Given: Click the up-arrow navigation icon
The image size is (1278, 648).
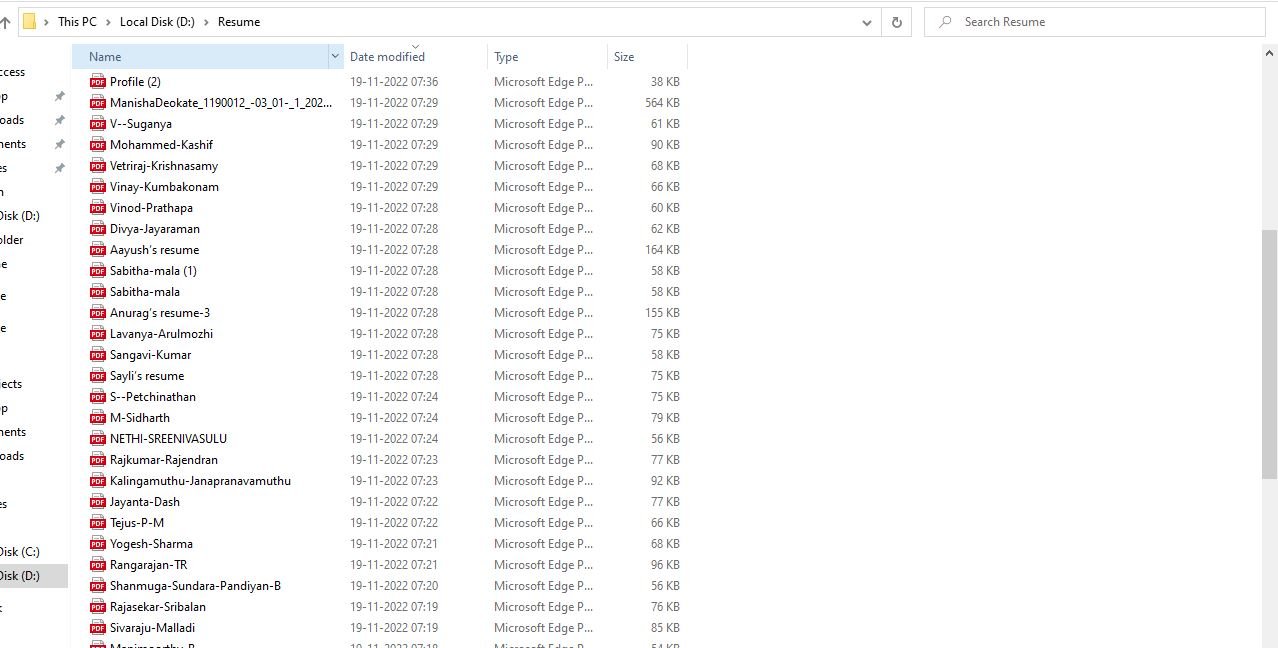Looking at the screenshot, I should coord(5,22).
